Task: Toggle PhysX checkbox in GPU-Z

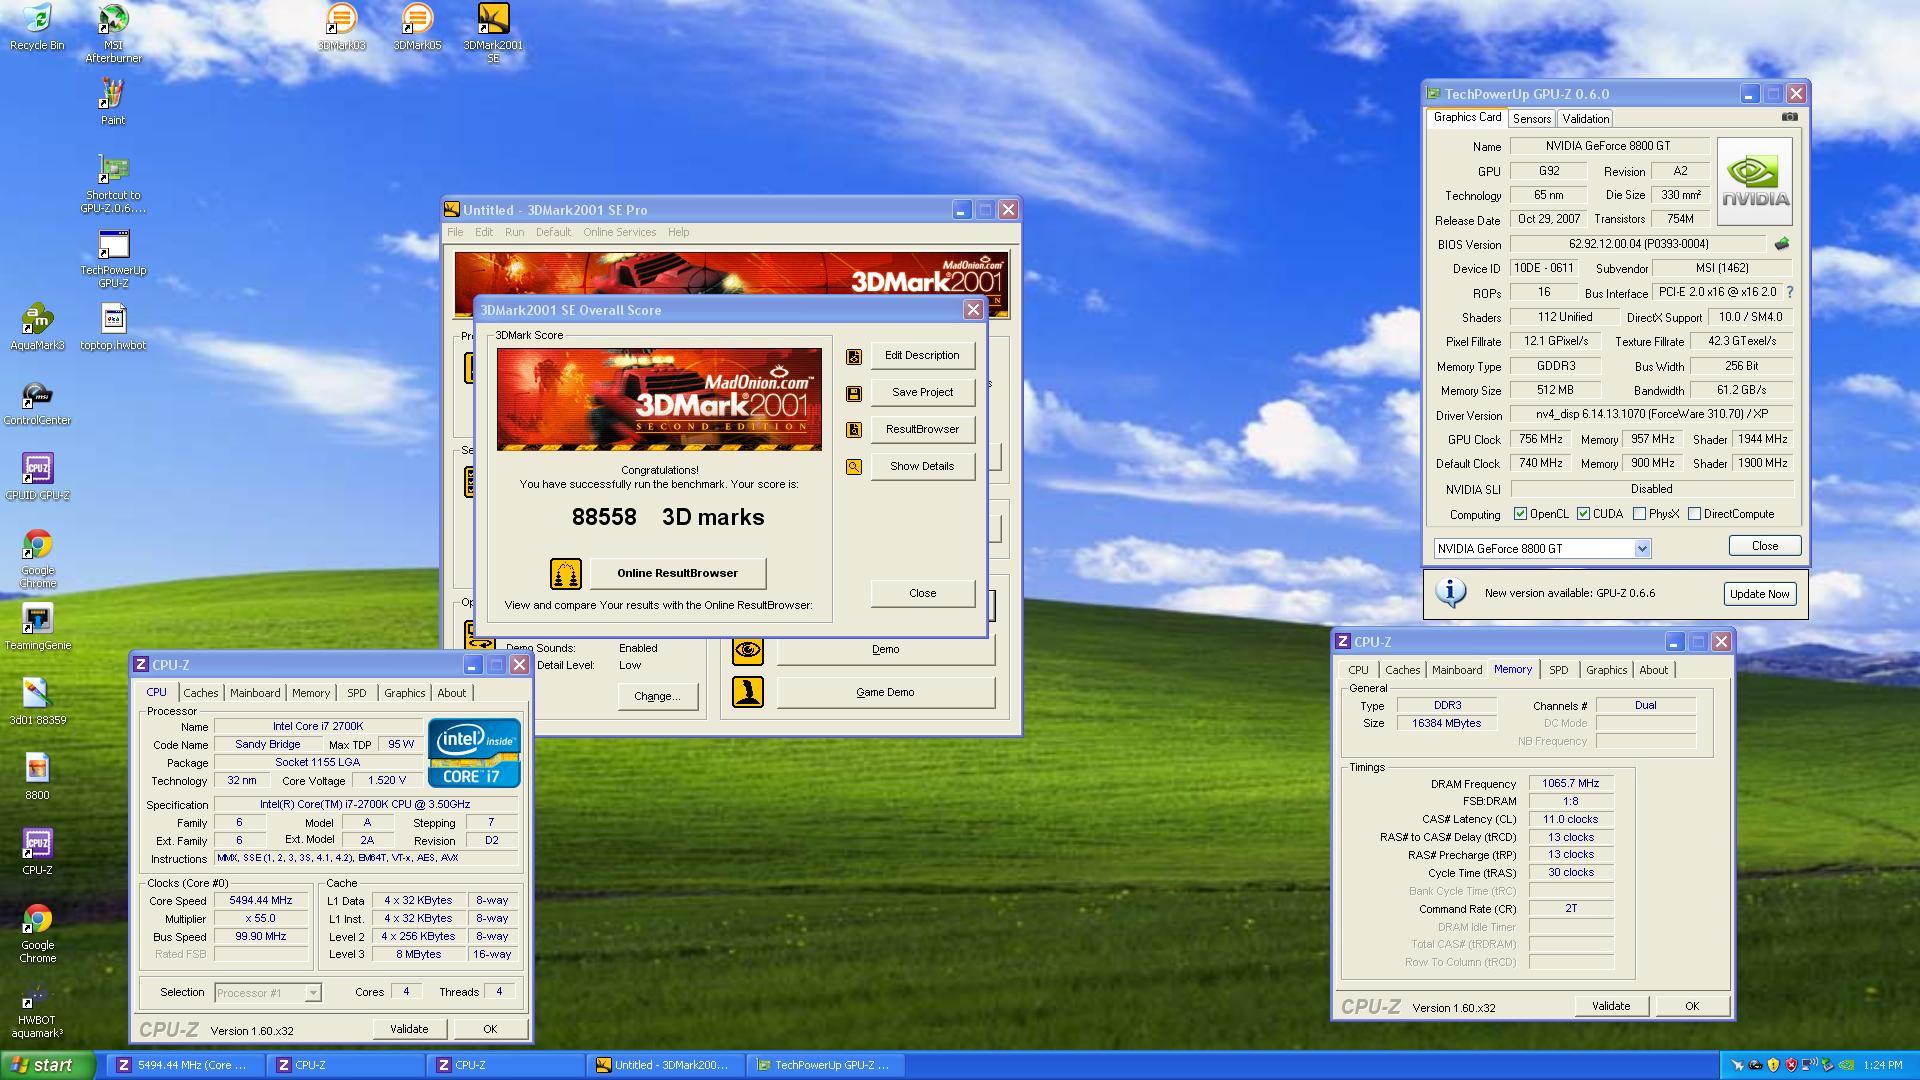Action: click(x=1639, y=514)
